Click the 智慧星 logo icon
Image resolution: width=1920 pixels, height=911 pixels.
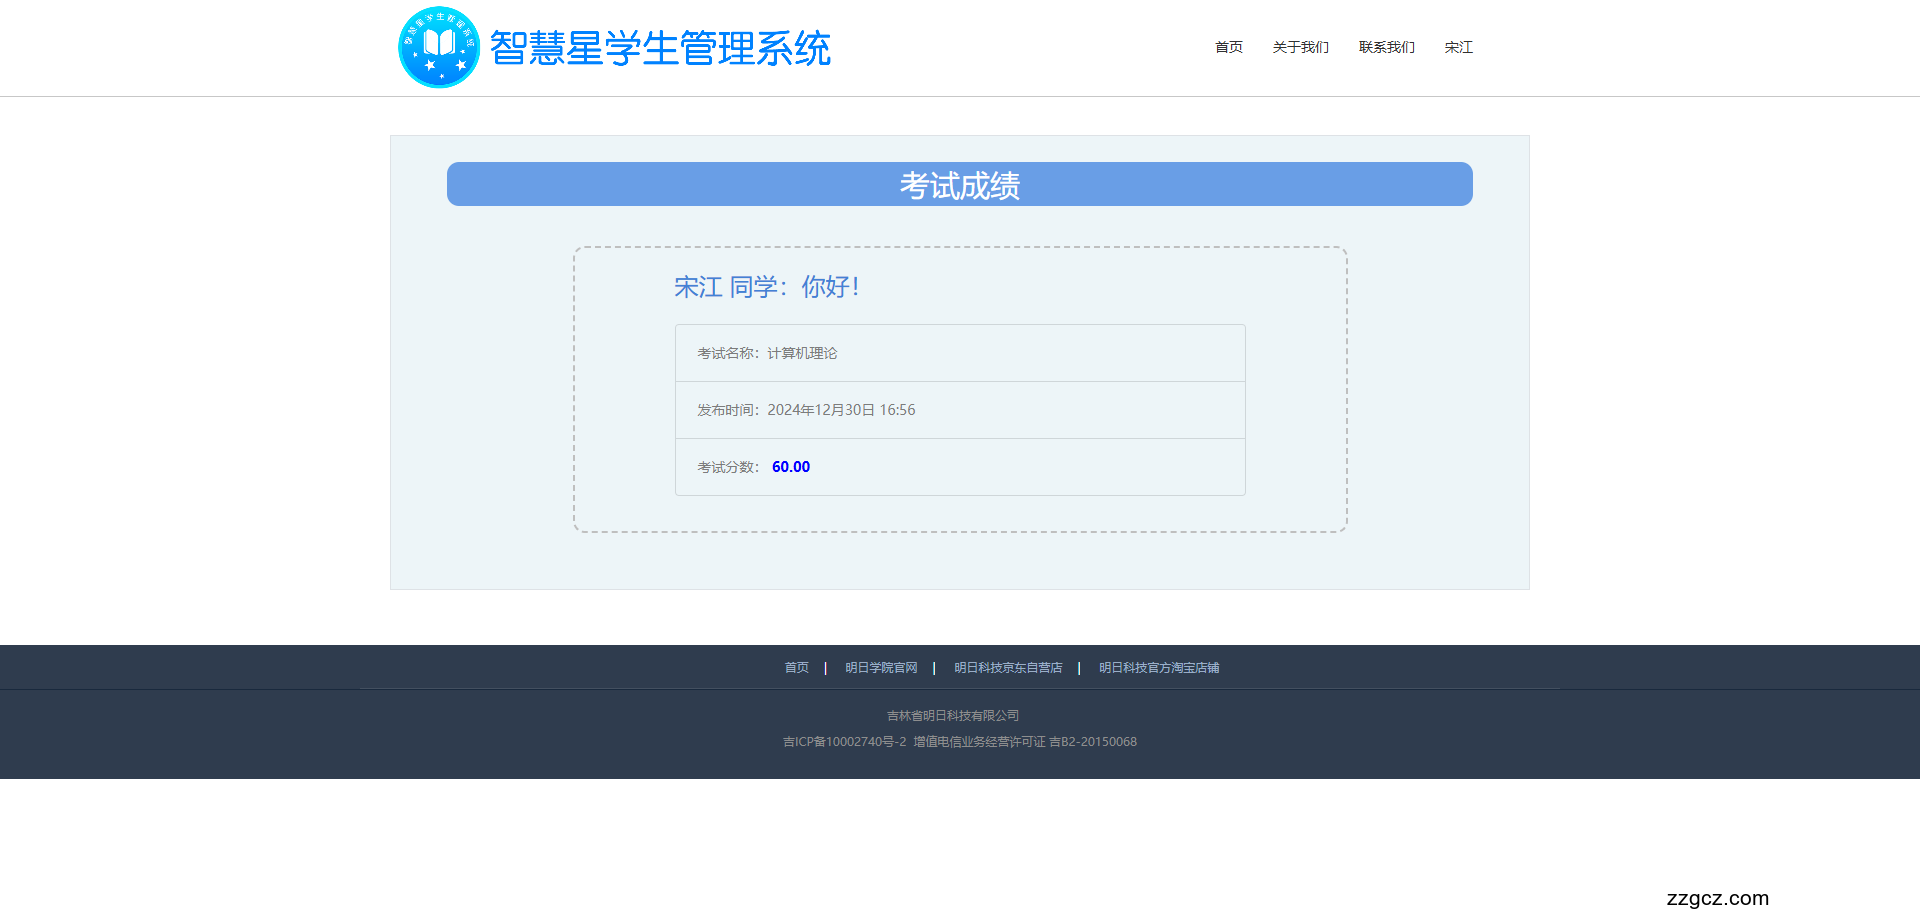coord(438,47)
